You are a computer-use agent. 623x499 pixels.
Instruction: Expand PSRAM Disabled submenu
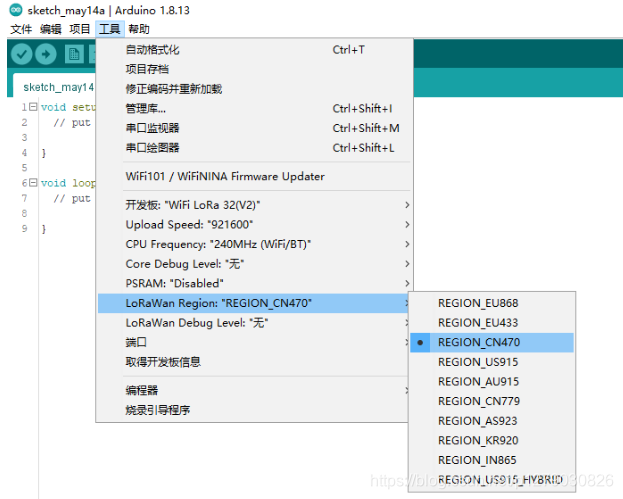(x=253, y=283)
